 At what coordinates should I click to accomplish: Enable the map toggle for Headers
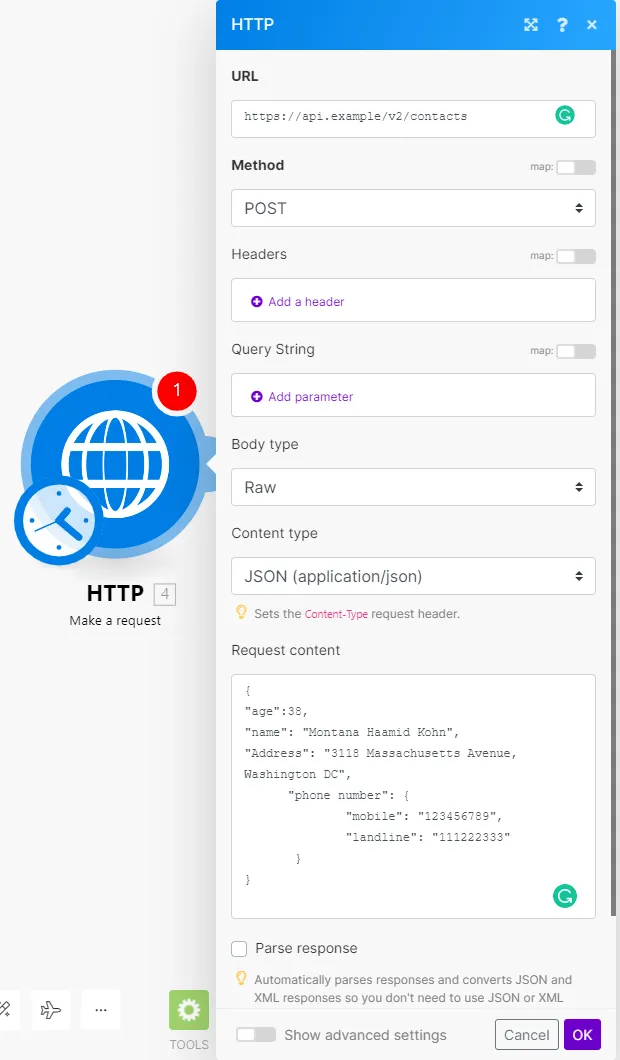(x=576, y=256)
